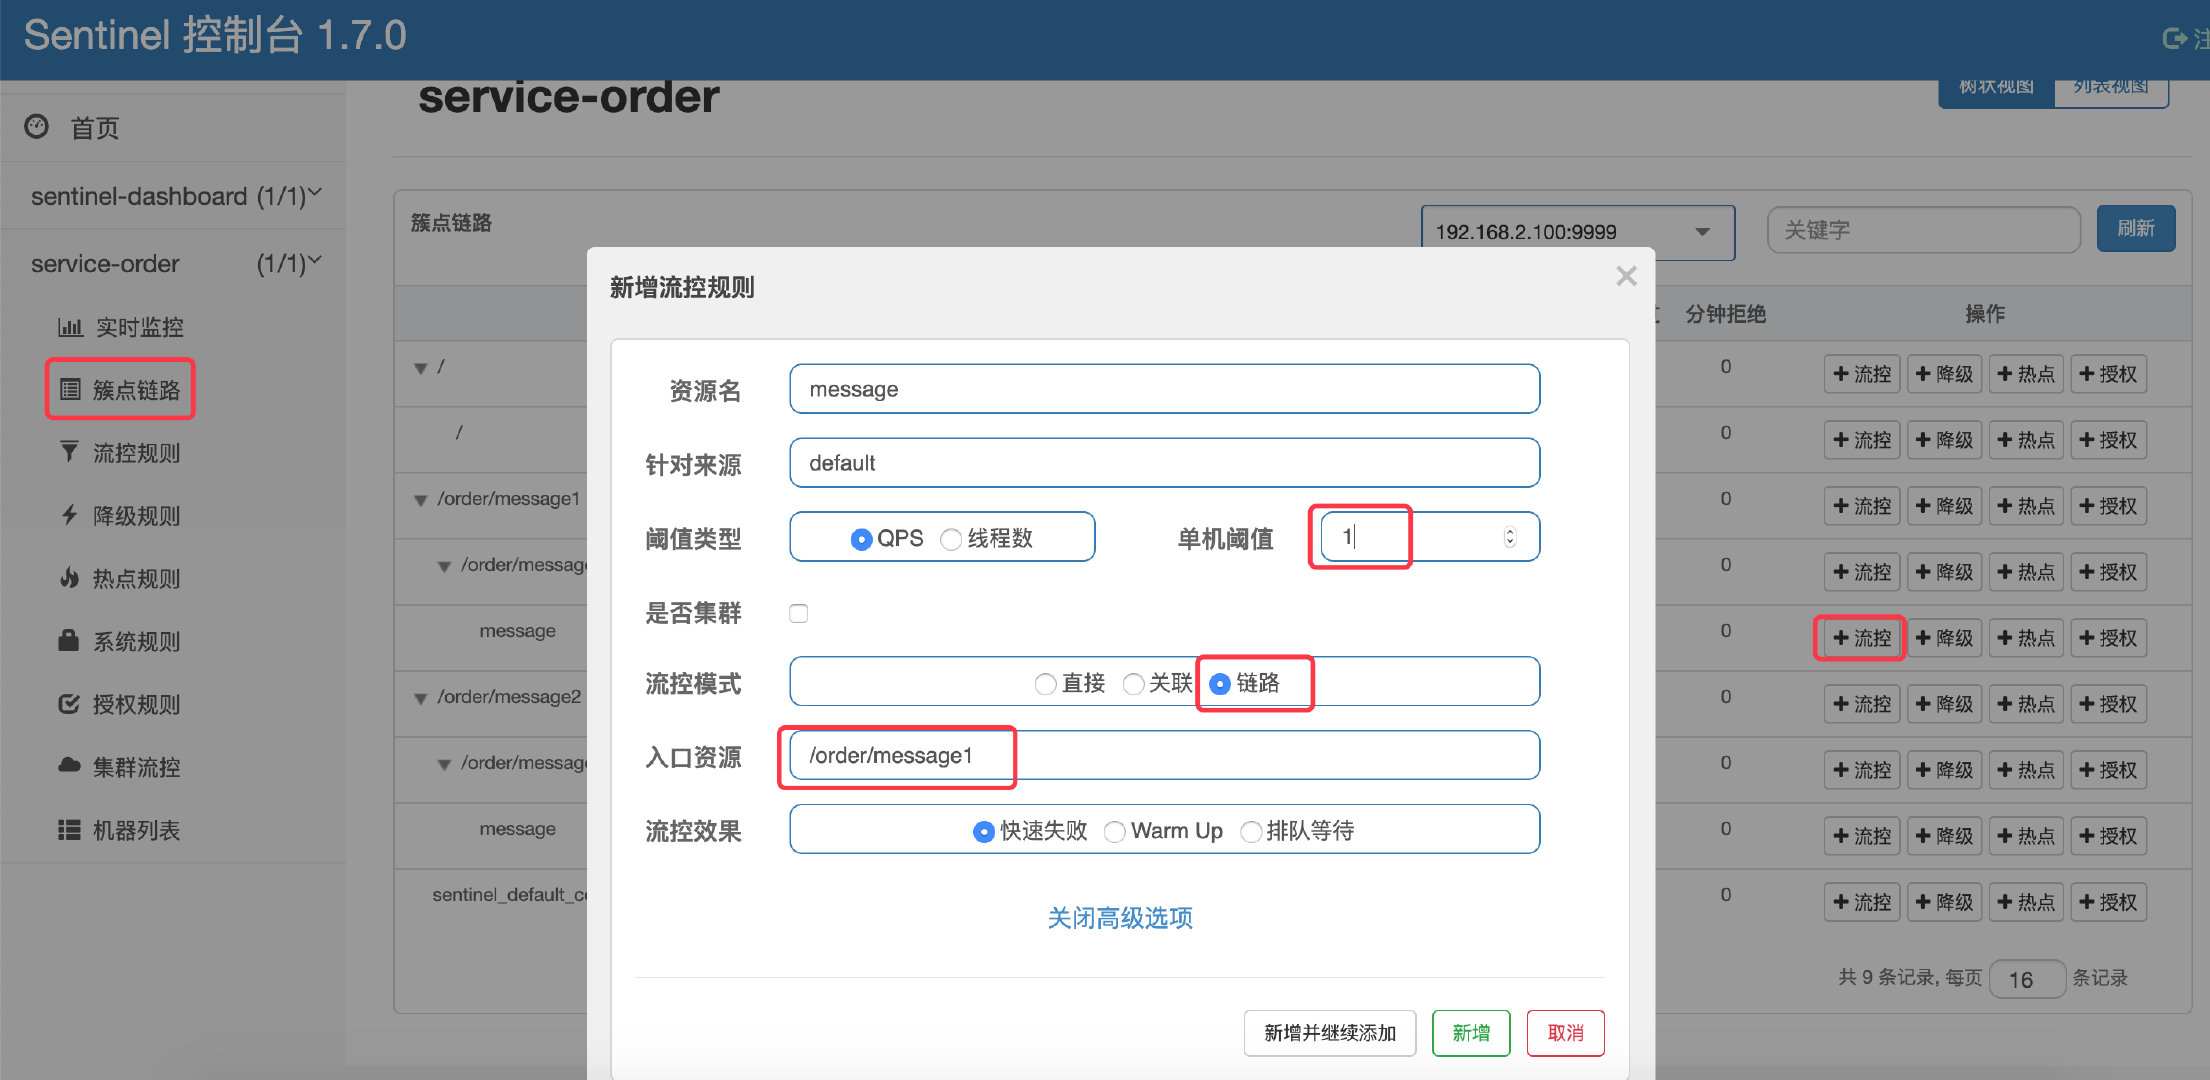Click the 热点规则 flame icon
2210x1080 pixels.
(69, 578)
